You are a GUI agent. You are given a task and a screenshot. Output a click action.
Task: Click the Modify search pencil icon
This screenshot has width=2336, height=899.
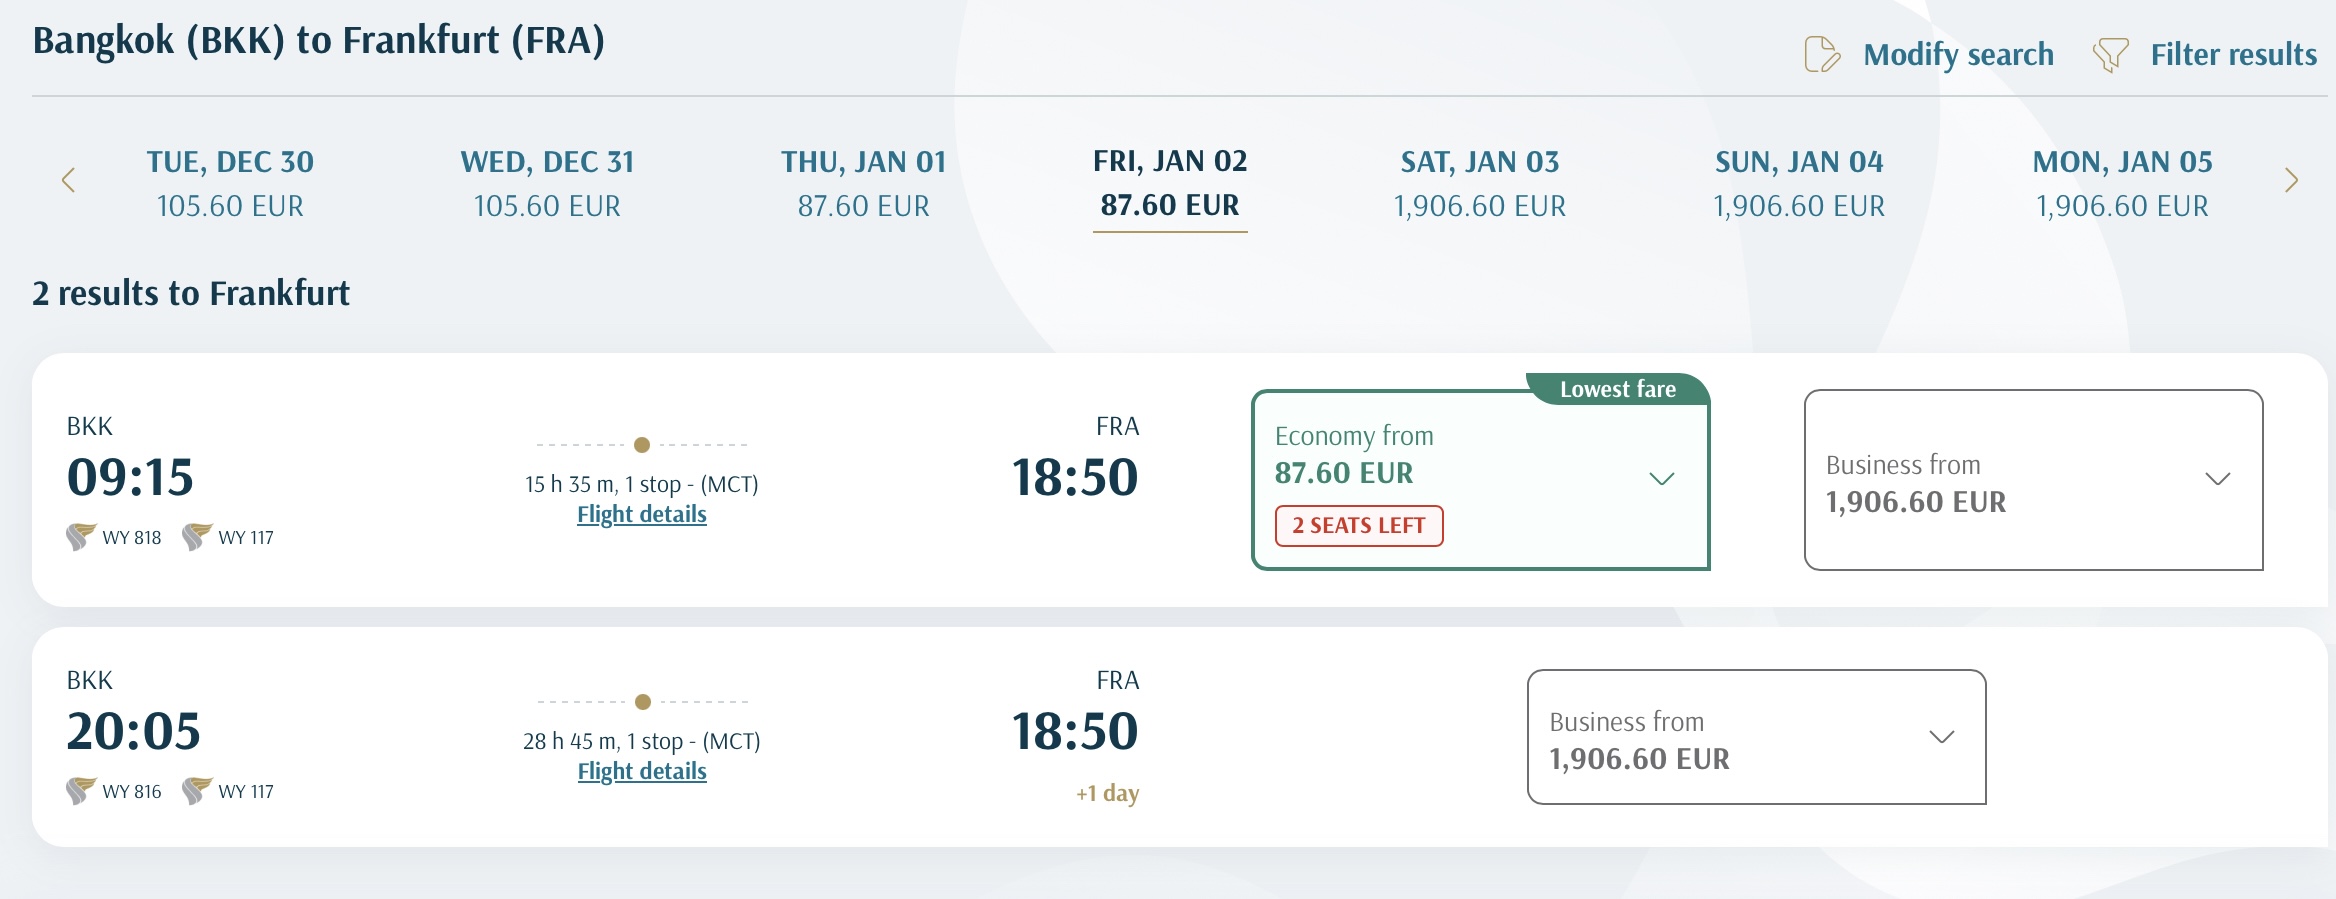coord(1822,54)
